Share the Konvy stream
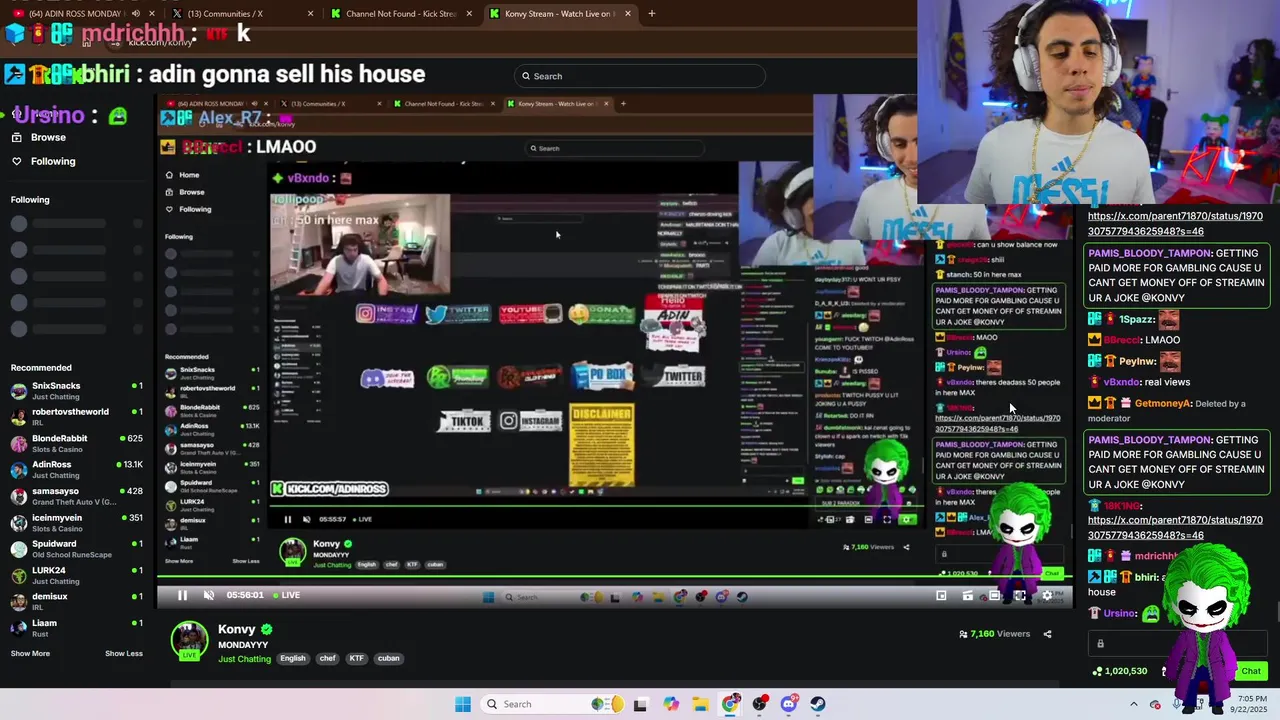The width and height of the screenshot is (1280, 720). point(1047,634)
